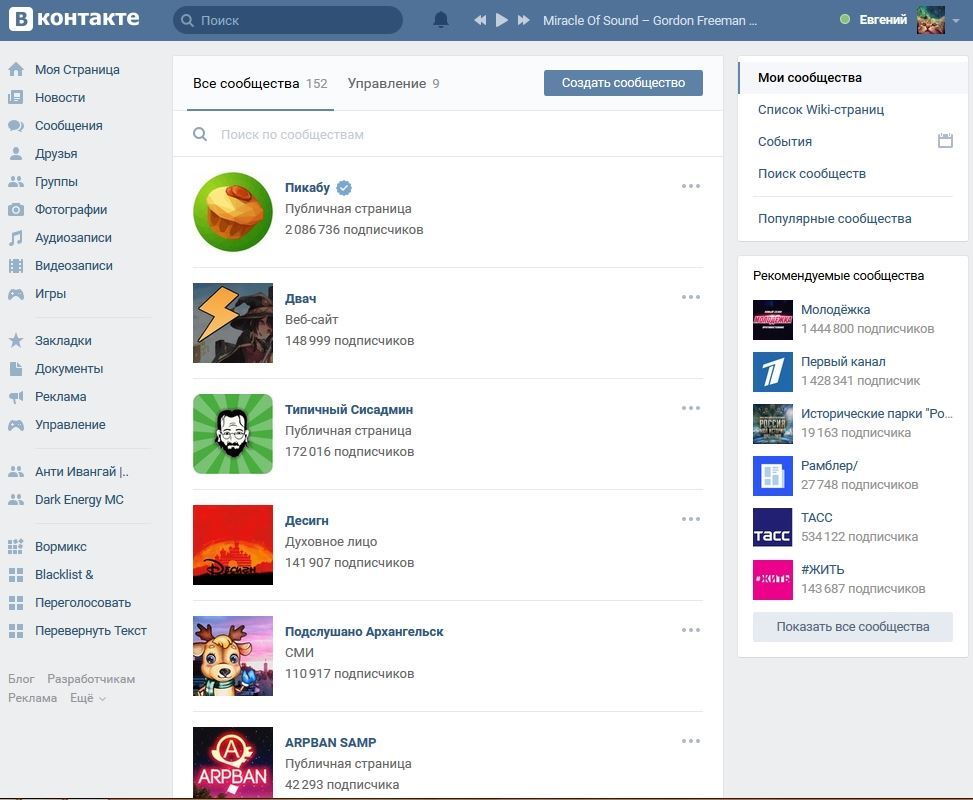The width and height of the screenshot is (973, 800).
Task: Click the Игры gamepad icon
Action: coord(16,294)
